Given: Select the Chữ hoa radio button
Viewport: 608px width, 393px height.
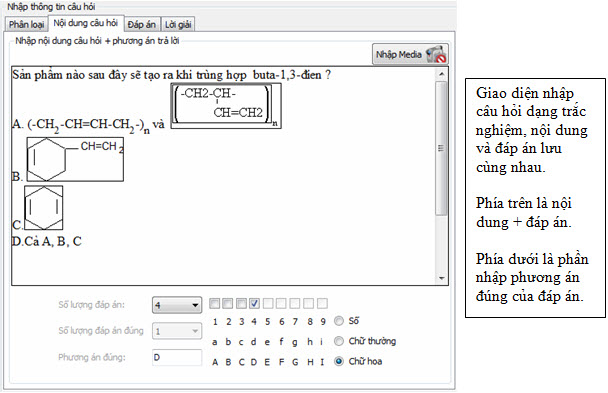Looking at the screenshot, I should [339, 361].
